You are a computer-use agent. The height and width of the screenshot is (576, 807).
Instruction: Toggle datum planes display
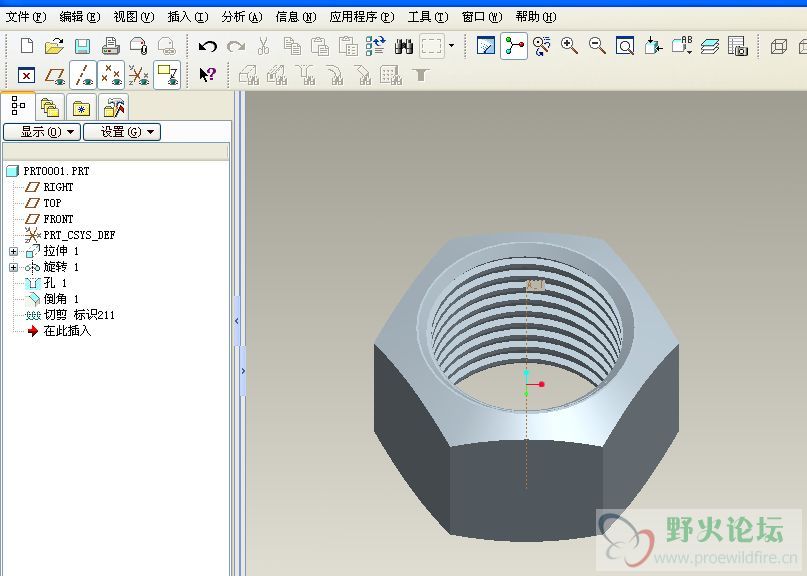tap(55, 75)
